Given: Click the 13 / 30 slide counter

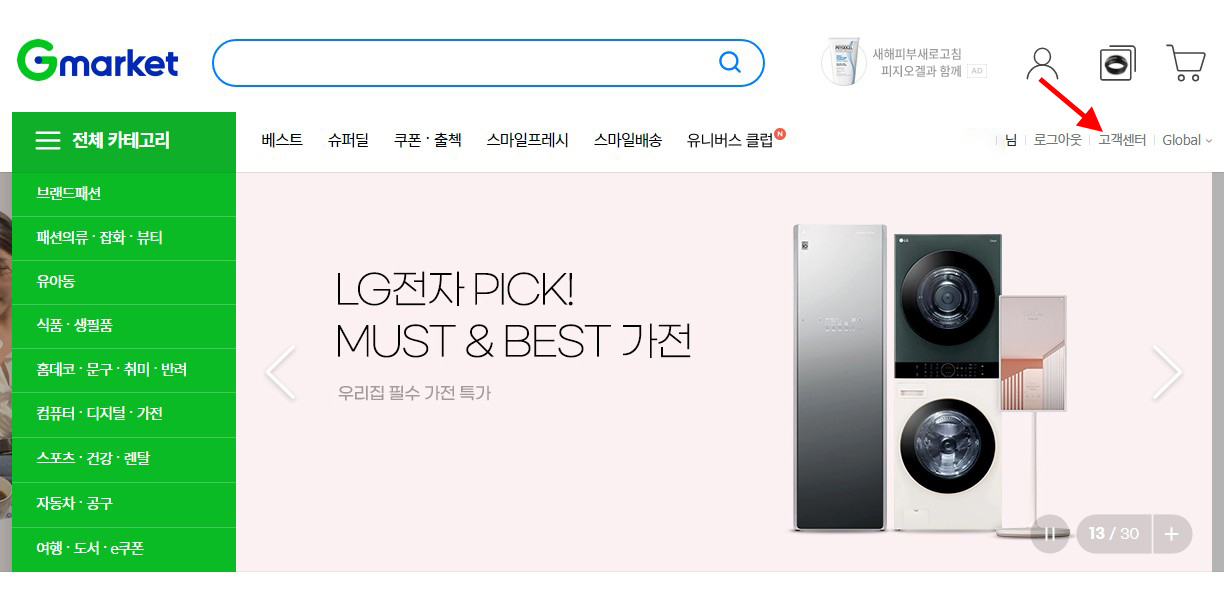Looking at the screenshot, I should pos(1114,534).
